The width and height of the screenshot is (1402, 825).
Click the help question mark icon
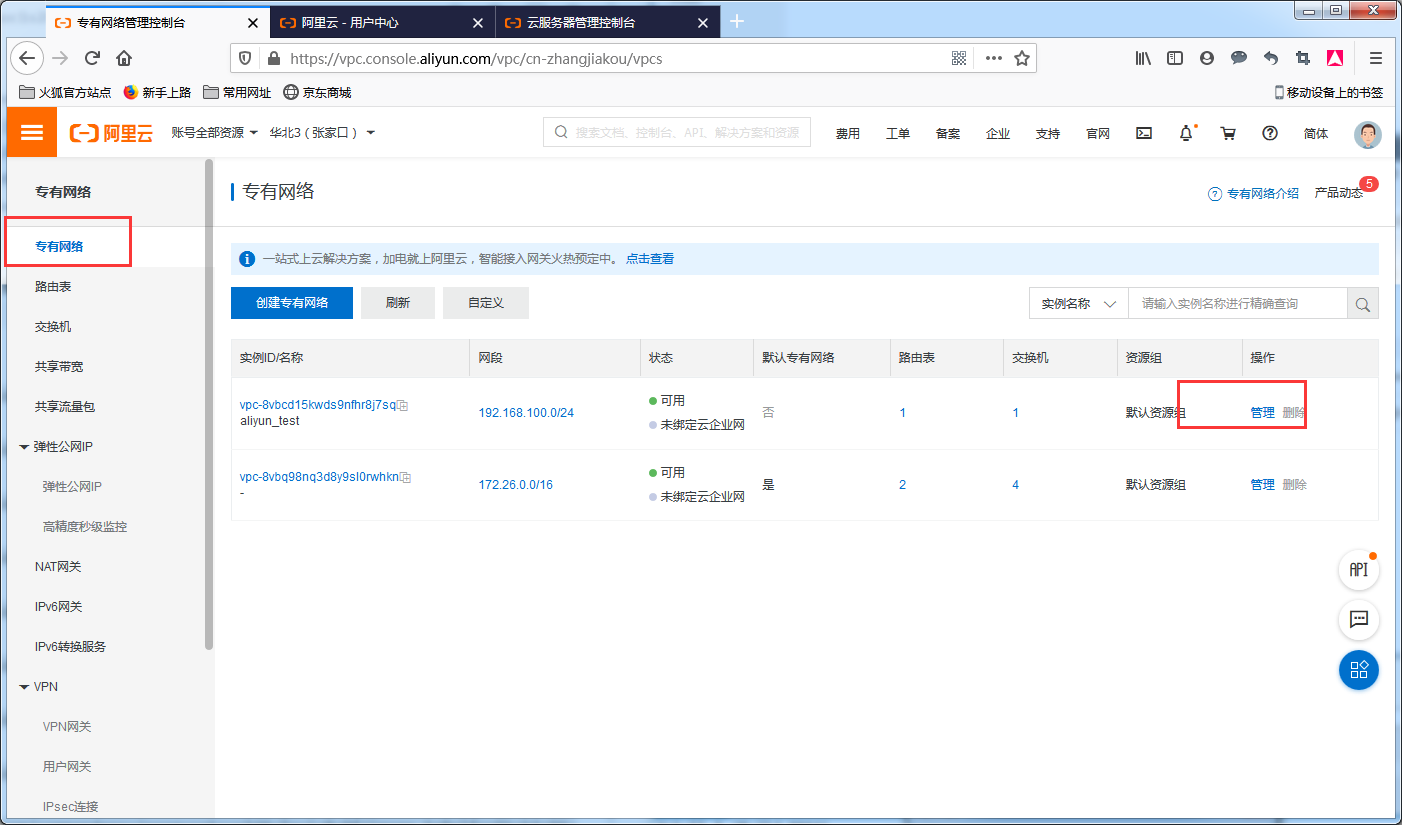pyautogui.click(x=1269, y=132)
